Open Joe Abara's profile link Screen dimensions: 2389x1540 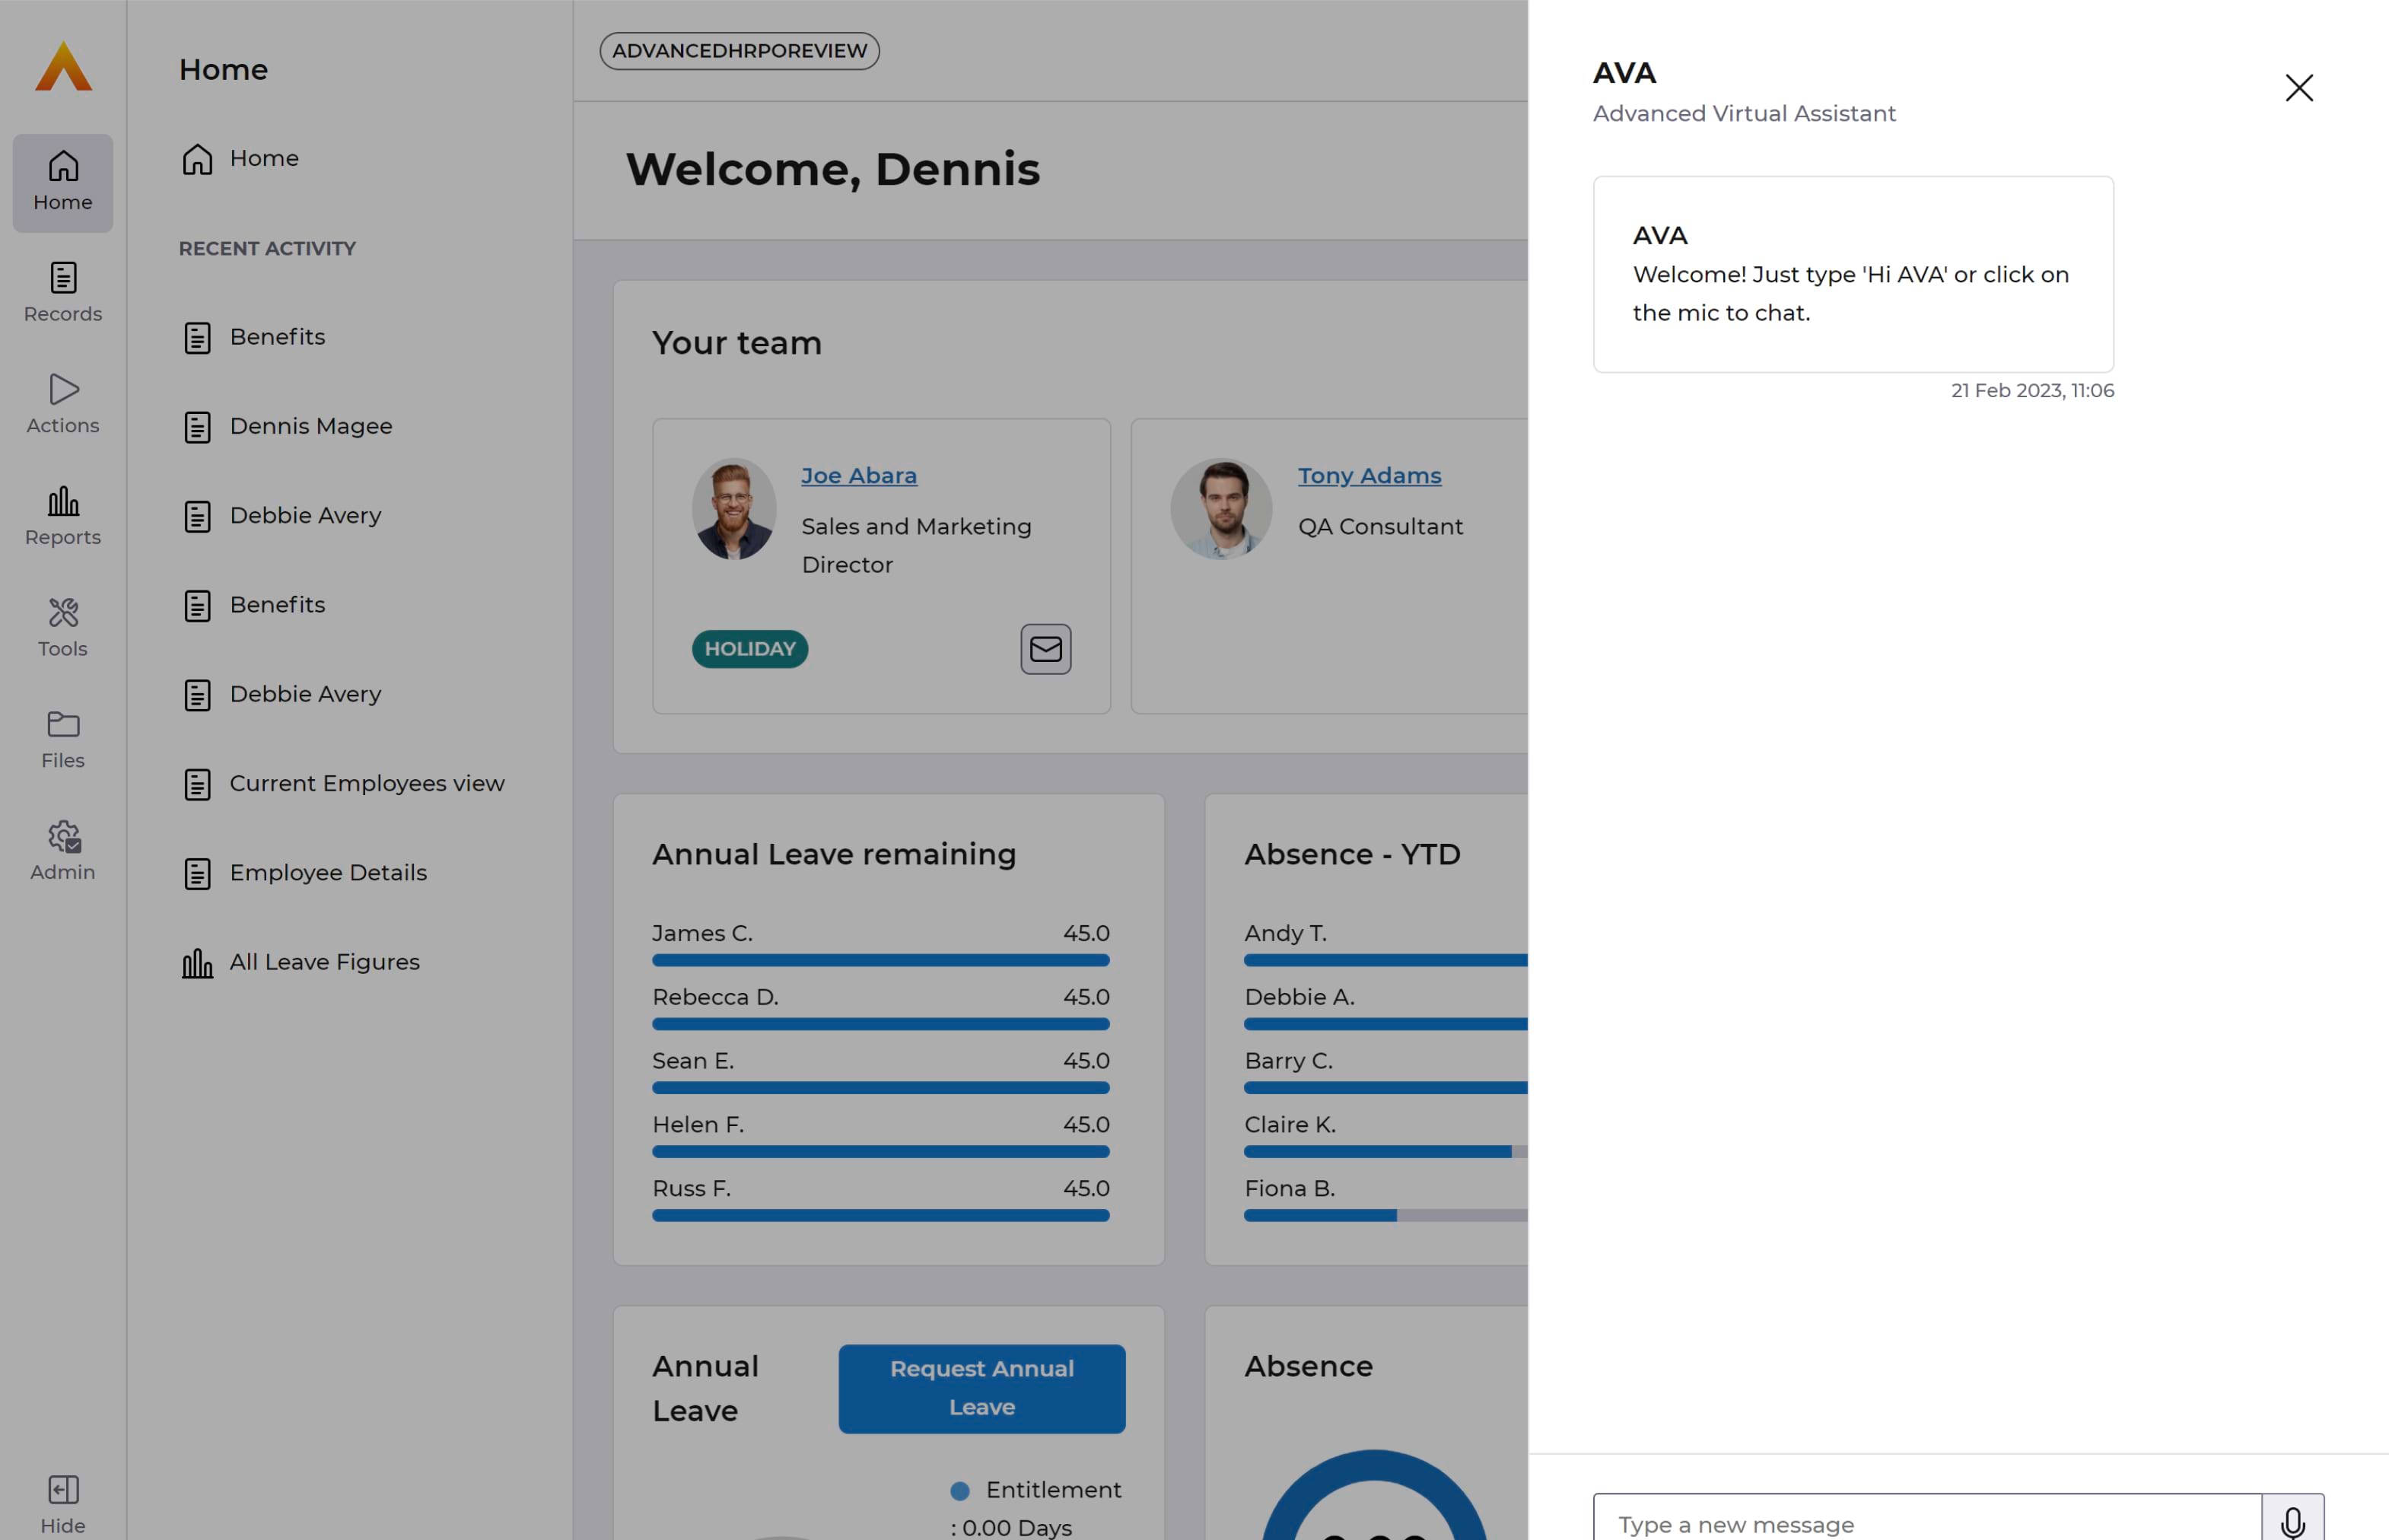[x=858, y=476]
